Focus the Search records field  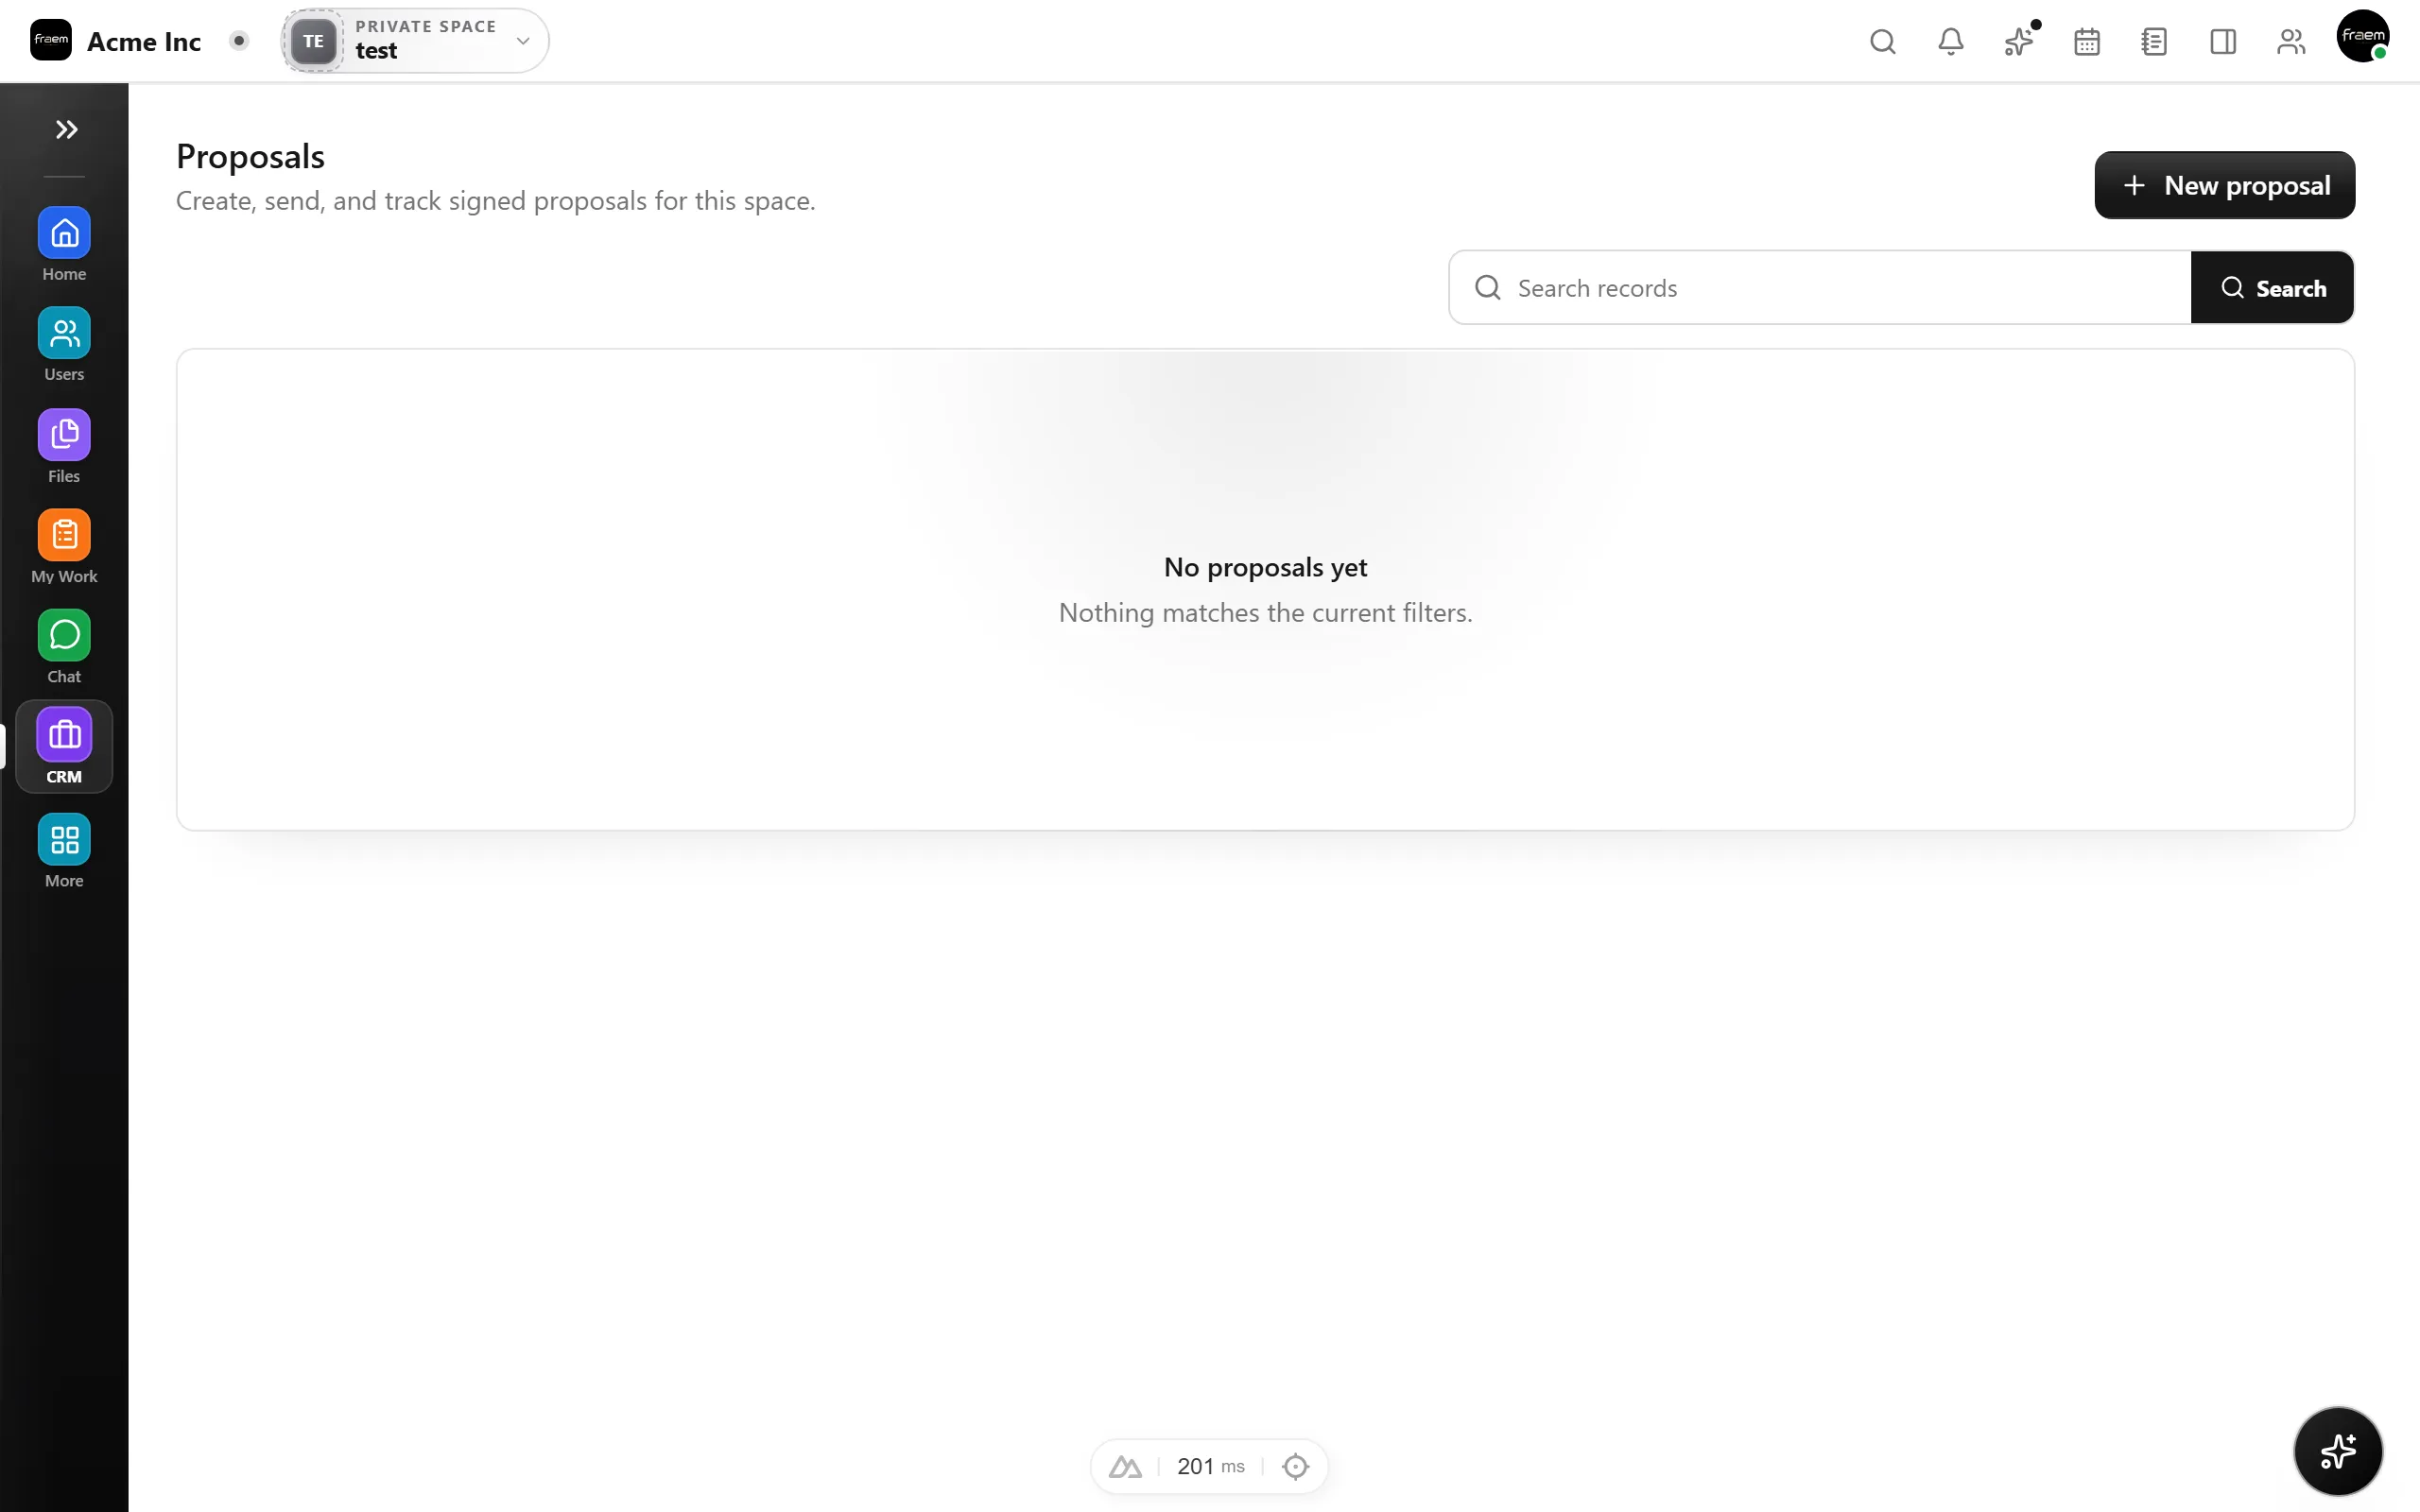click(1819, 288)
